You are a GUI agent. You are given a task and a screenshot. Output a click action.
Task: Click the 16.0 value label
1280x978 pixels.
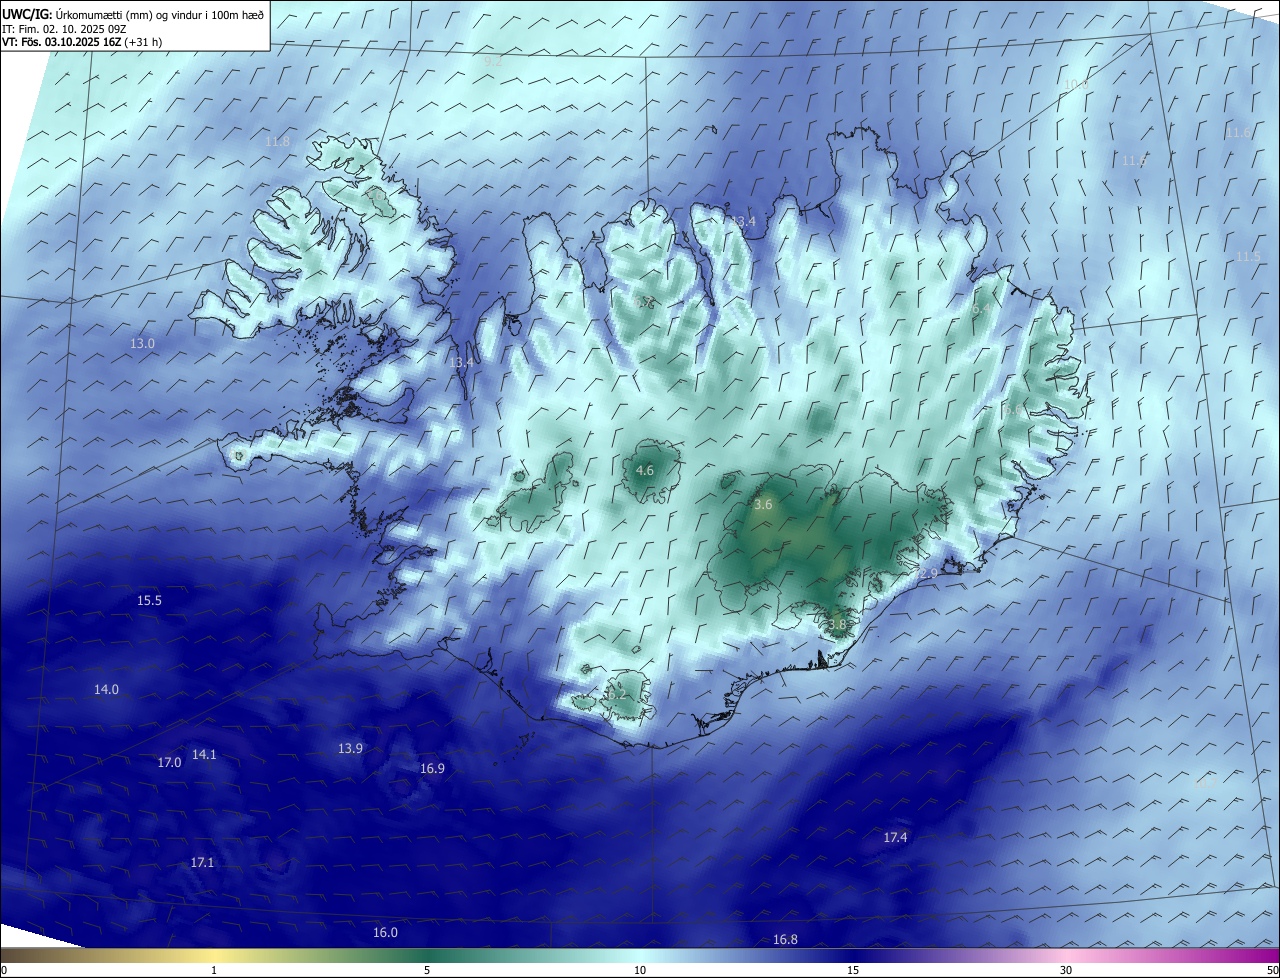pyautogui.click(x=385, y=933)
